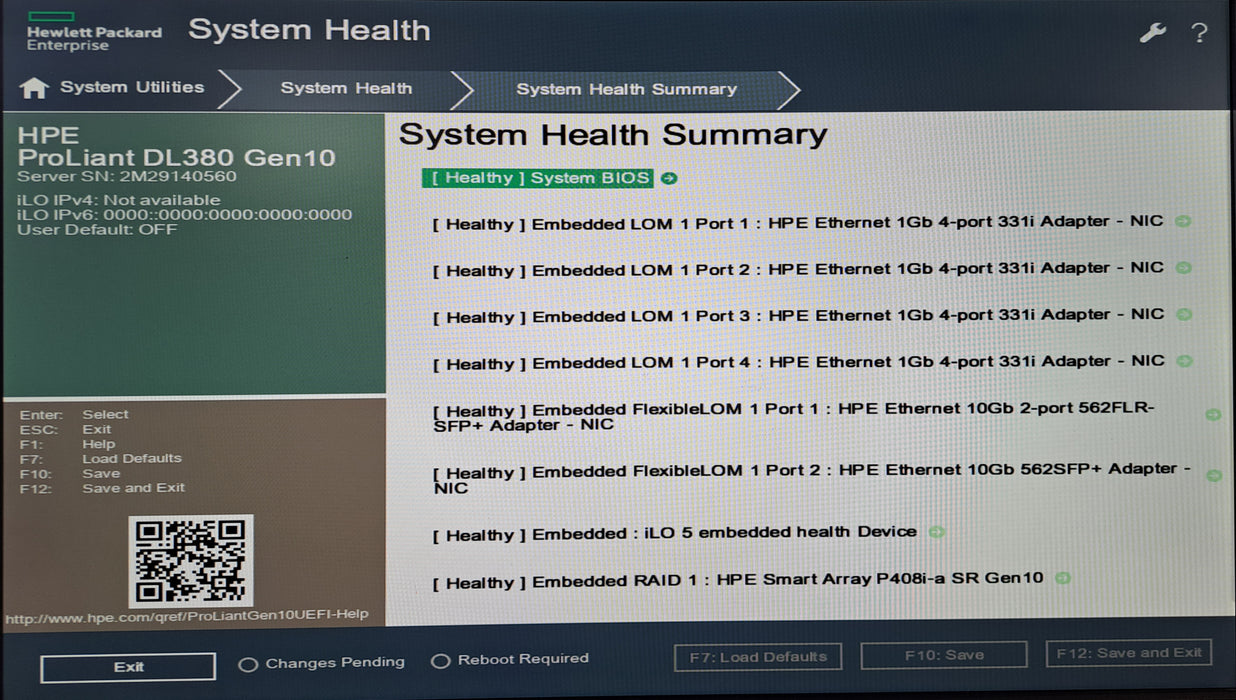Click F12: Save and Exit button
The image size is (1236, 700).
click(1129, 653)
